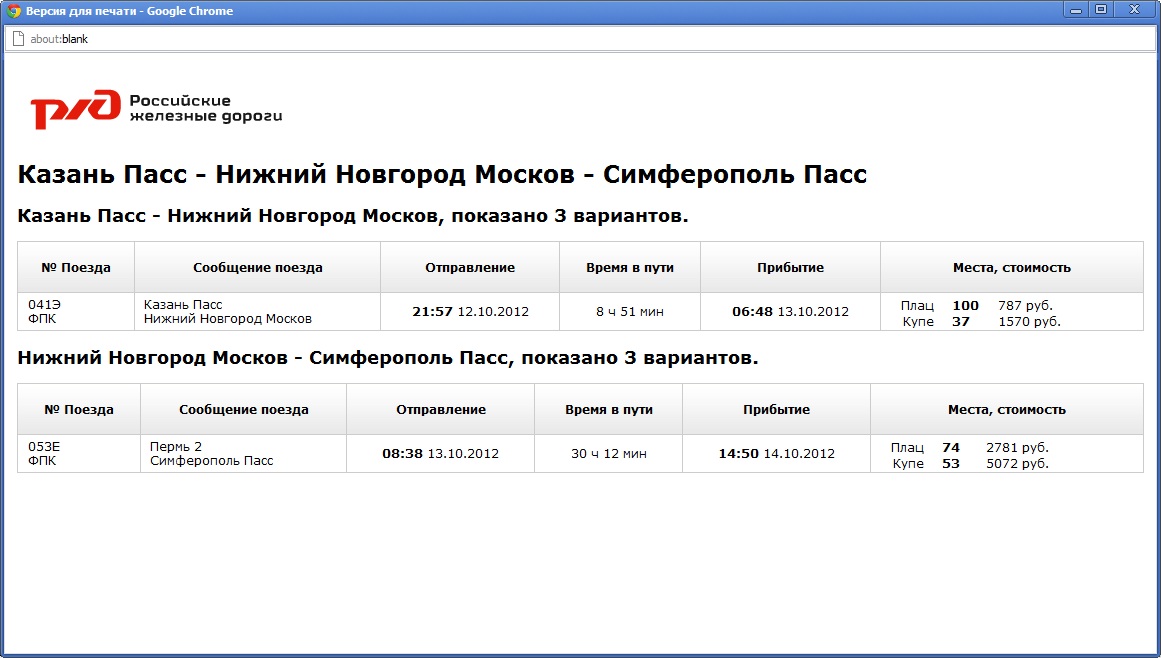Click the 787 руб. Плац price
The height and width of the screenshot is (658, 1161).
pyautogui.click(x=1025, y=305)
